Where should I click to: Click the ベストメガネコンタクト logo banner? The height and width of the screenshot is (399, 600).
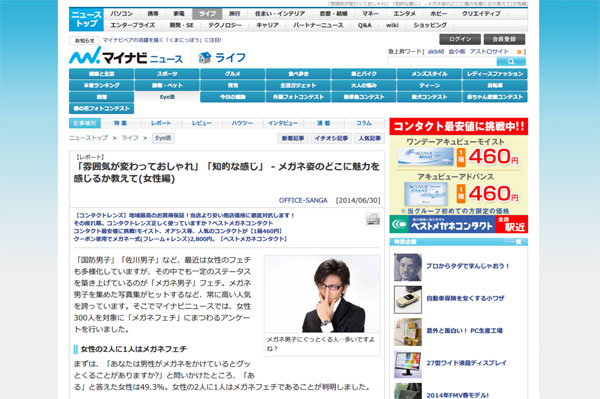coord(458,224)
